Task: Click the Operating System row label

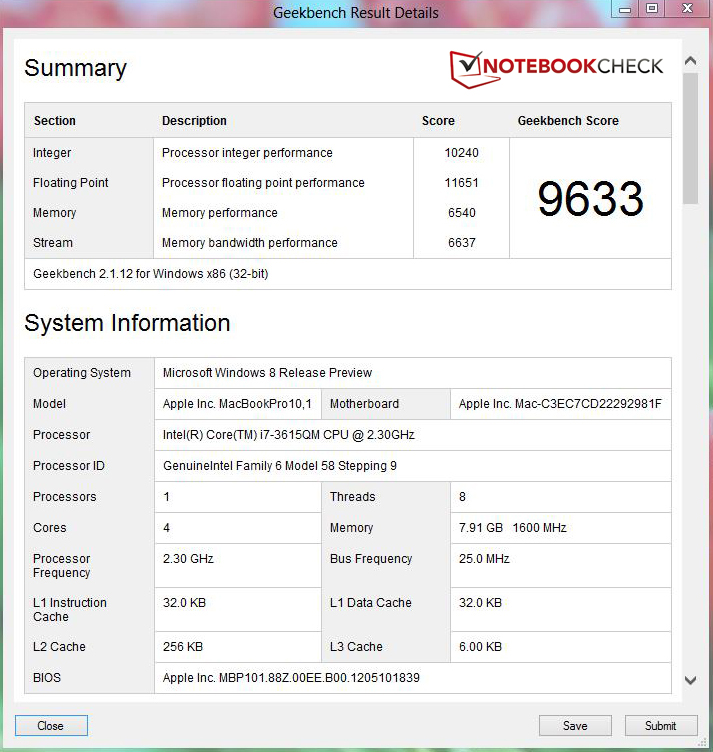Action: click(82, 373)
